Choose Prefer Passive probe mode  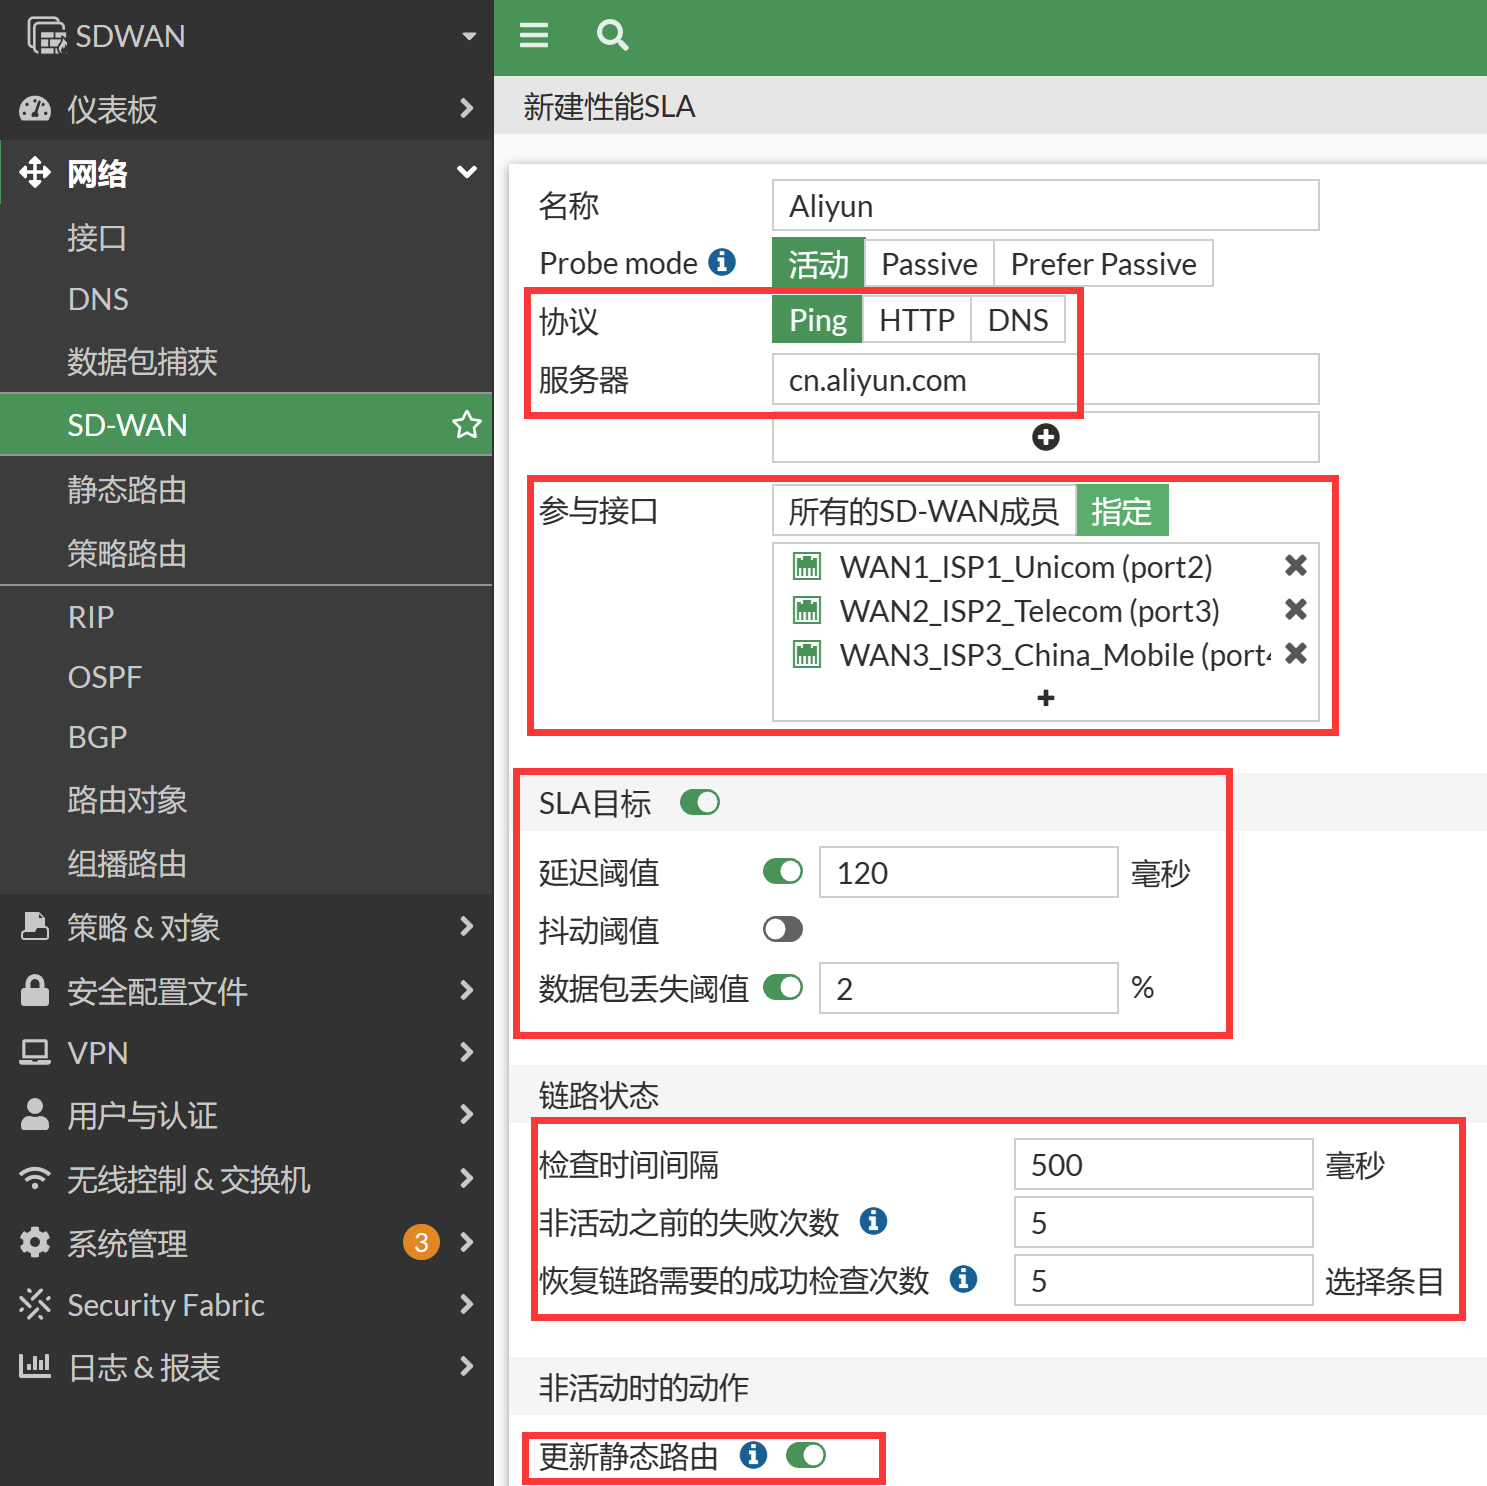coord(1102,264)
